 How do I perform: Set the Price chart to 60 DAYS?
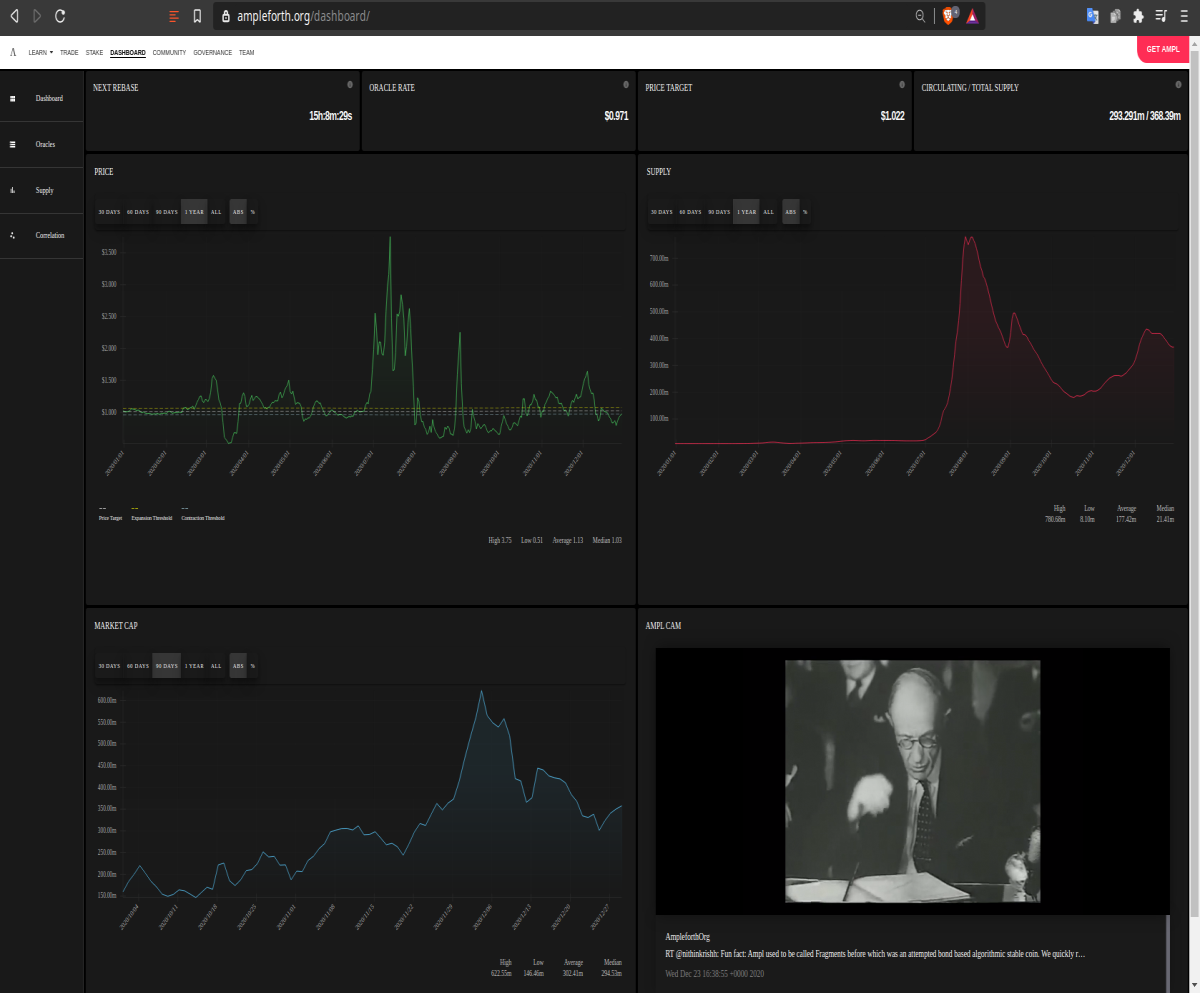(x=138, y=212)
